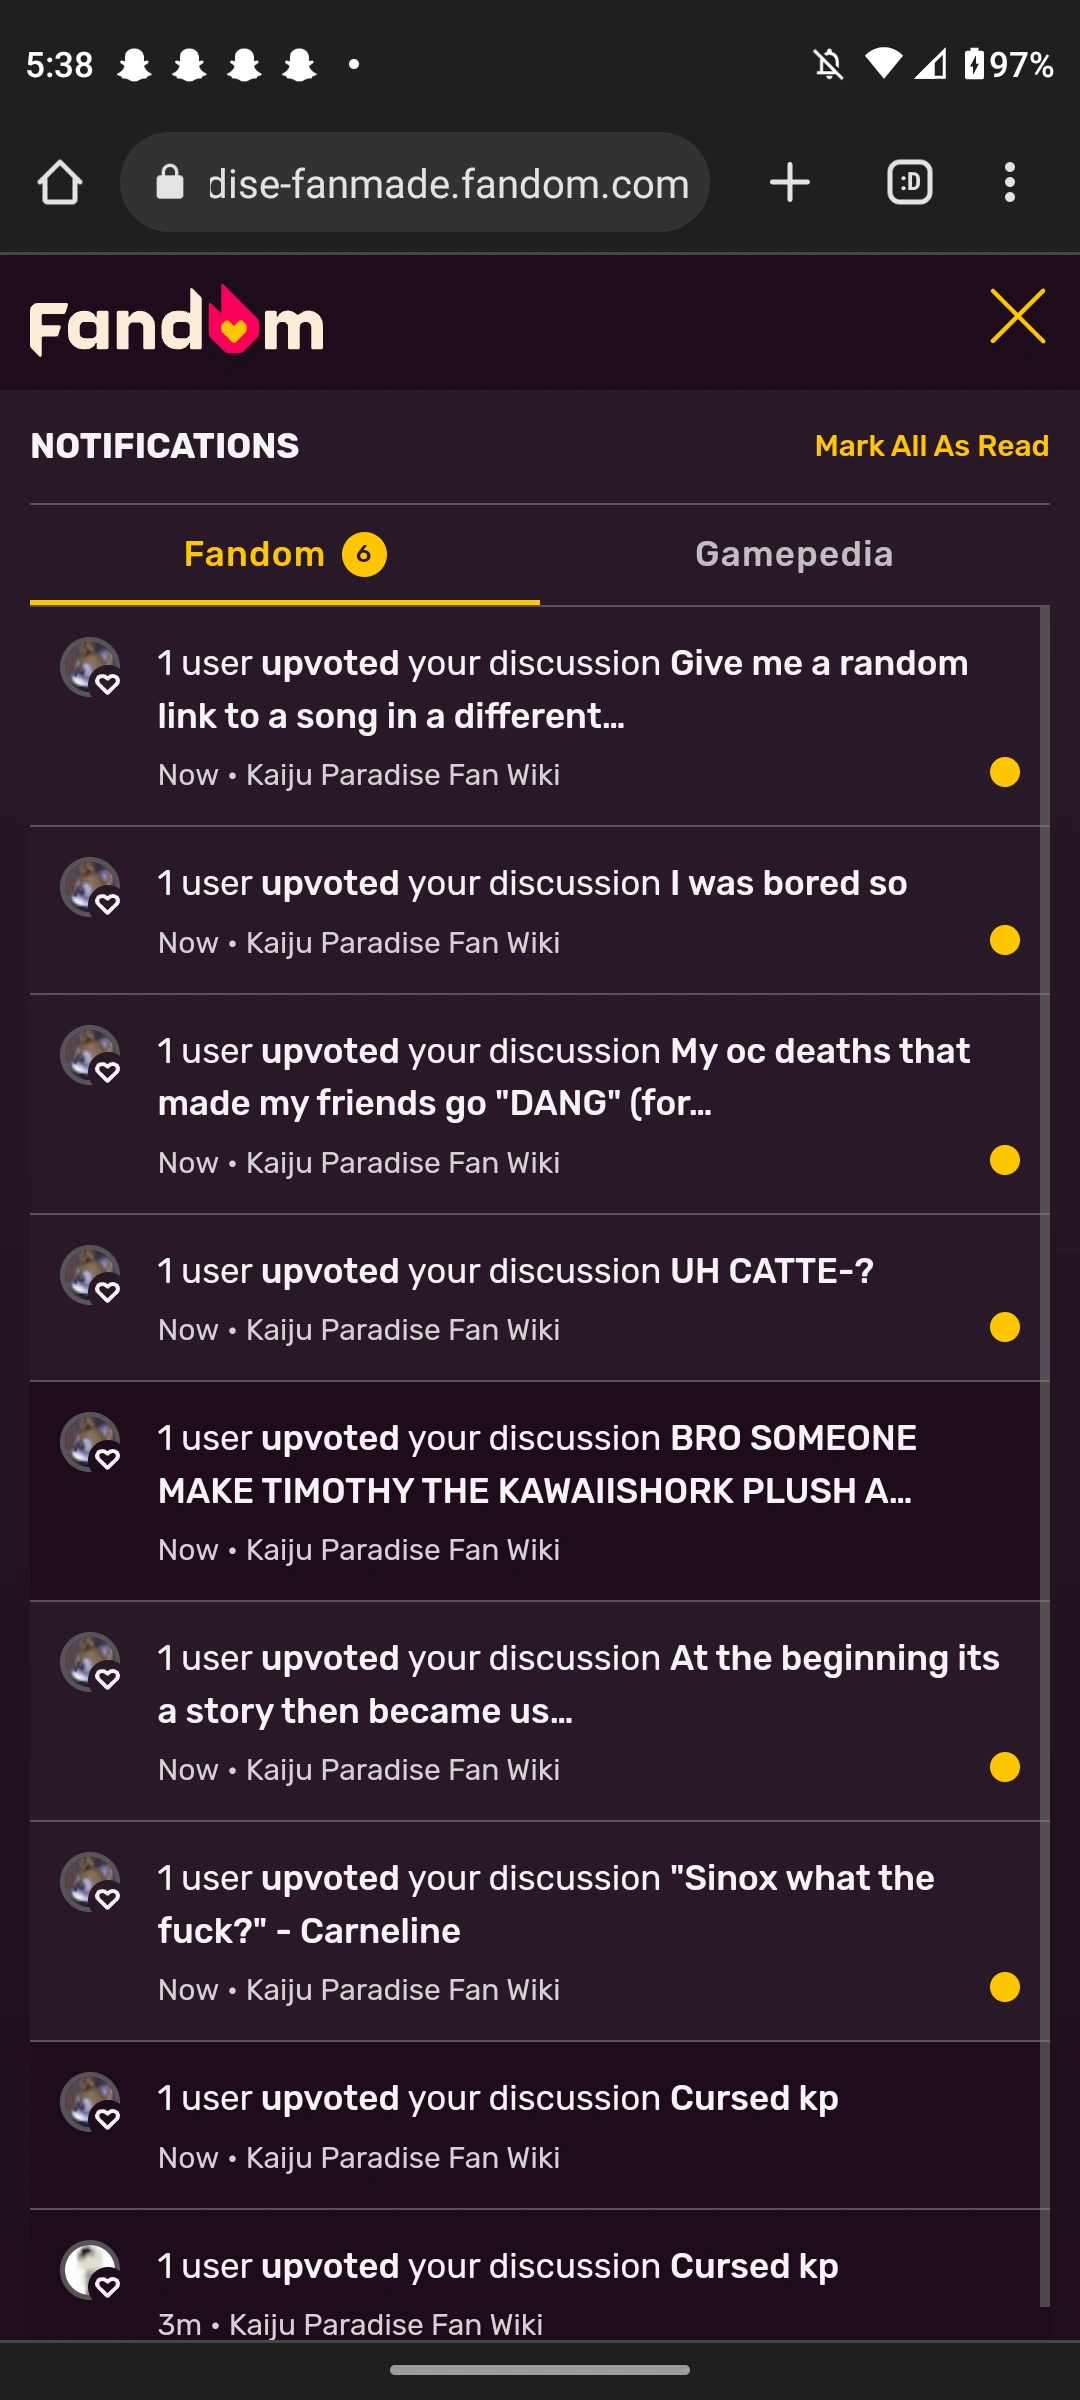The height and width of the screenshot is (2400, 1080).
Task: Open 'BRO SOMEONE MAKE TIMOTHY' notification
Action: click(x=536, y=1465)
